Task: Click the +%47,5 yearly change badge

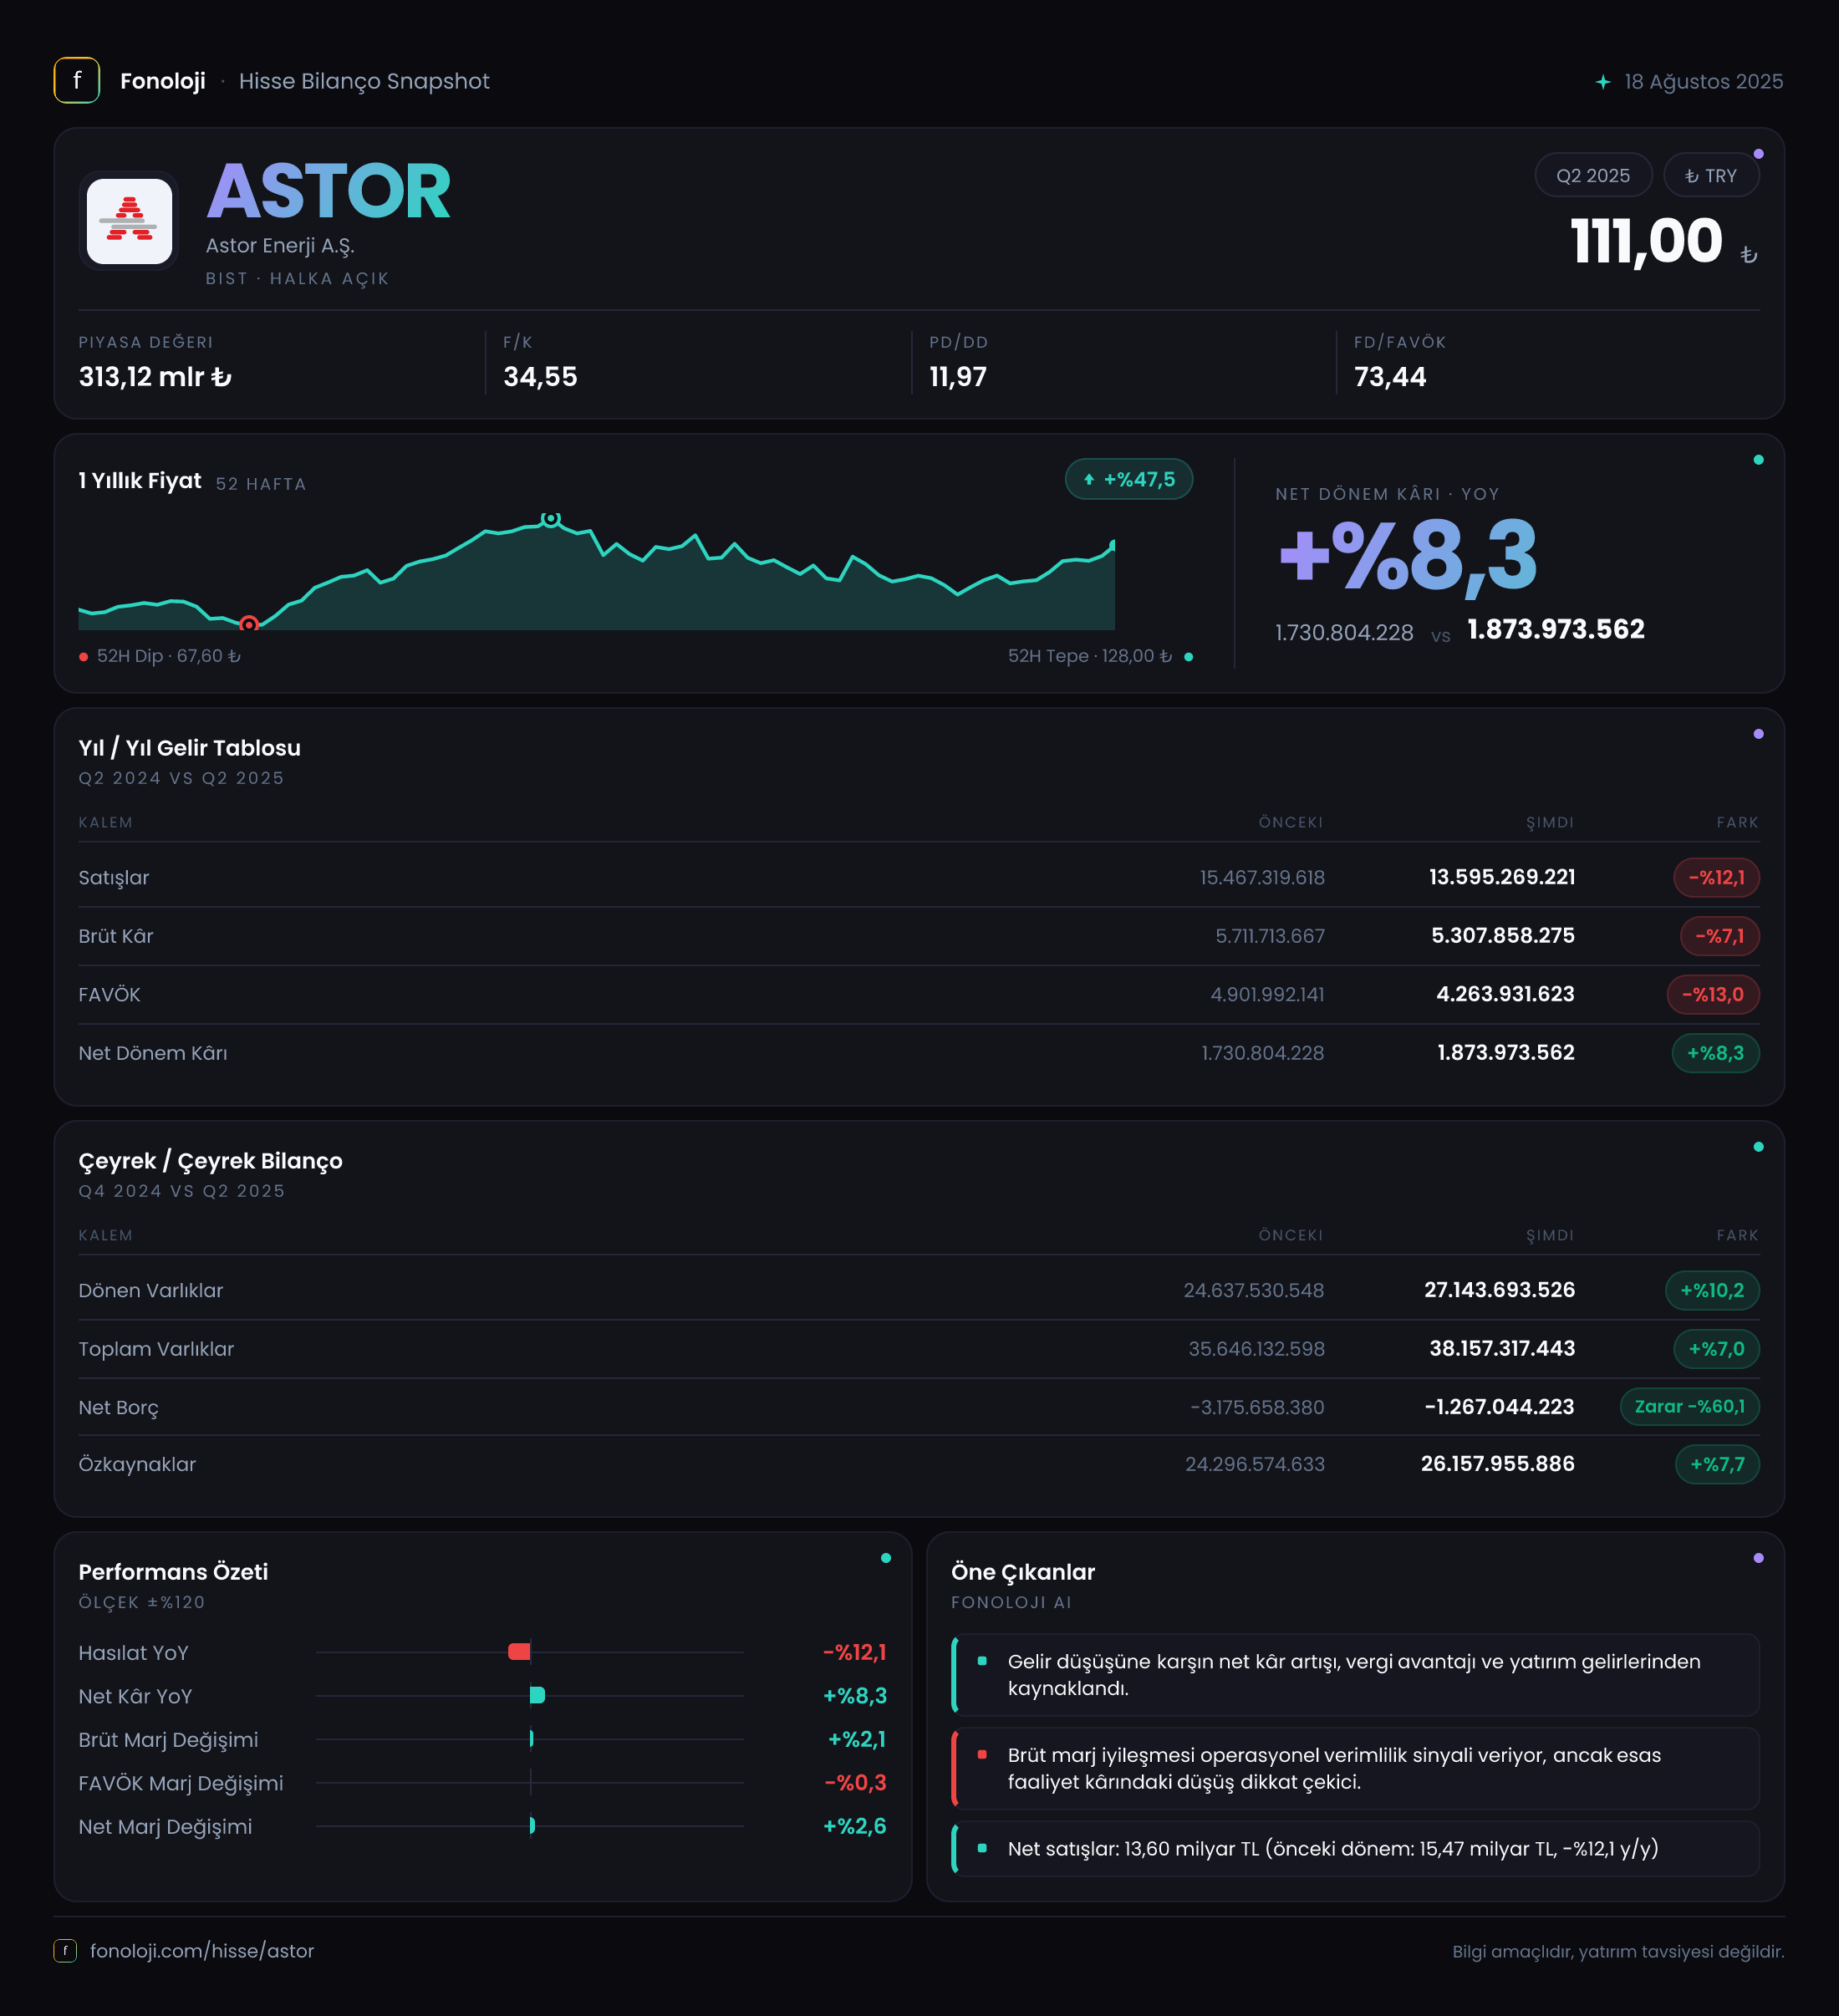Action: (1129, 479)
